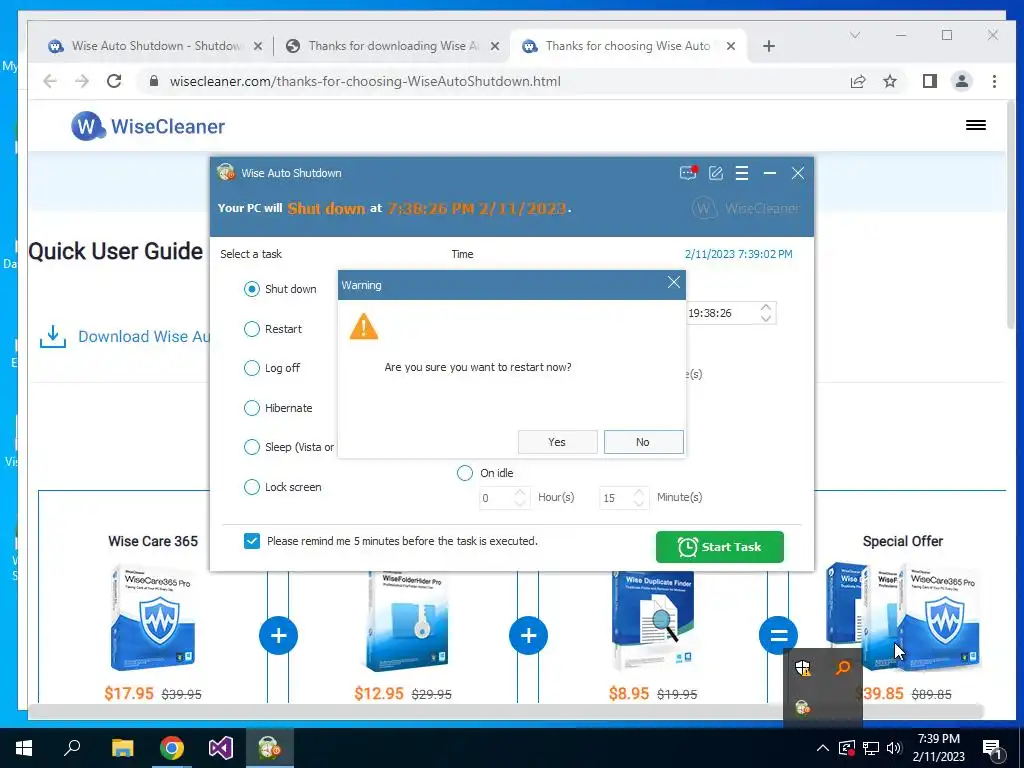Go back in browser history
This screenshot has width=1024, height=768.
50,81
